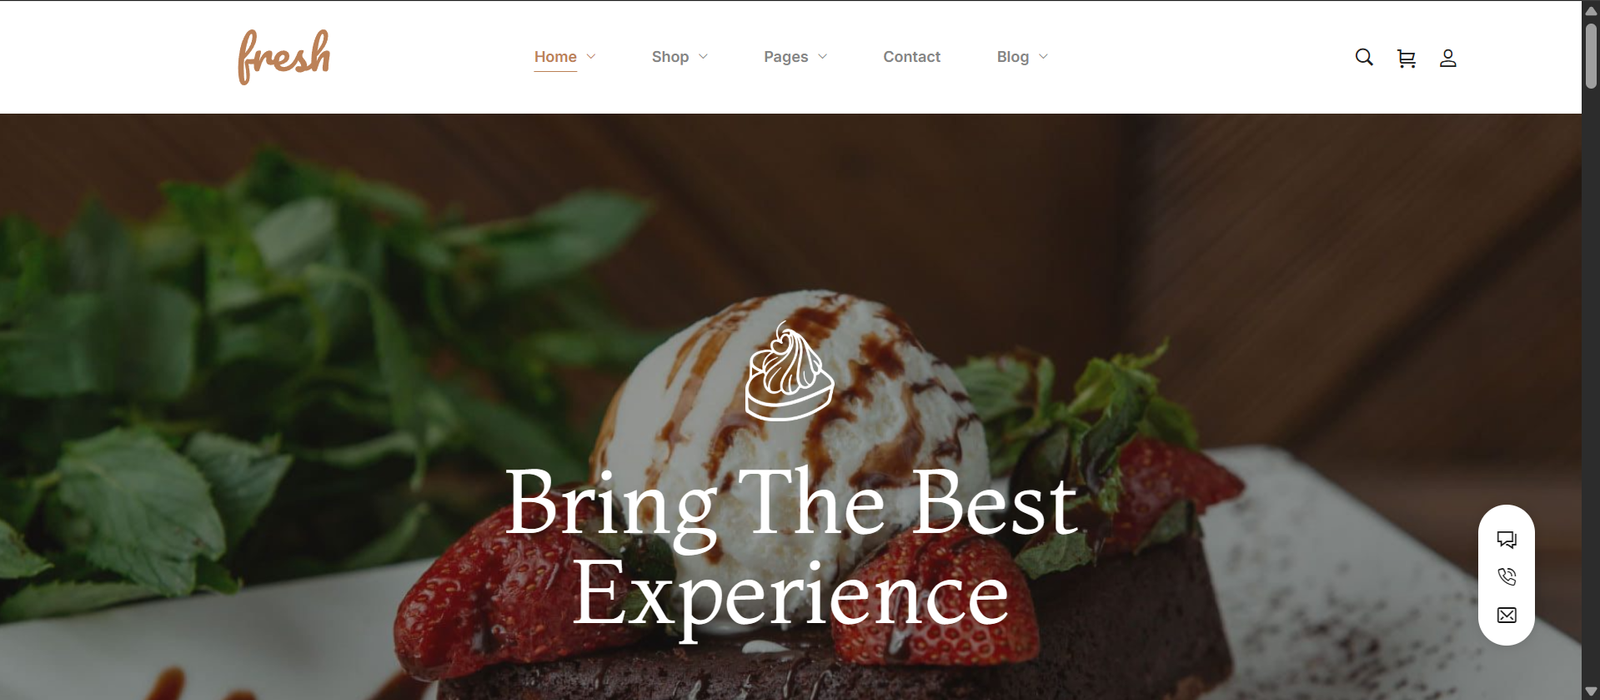1600x700 pixels.
Task: Expand the Pages dropdown arrow
Action: 823,57
